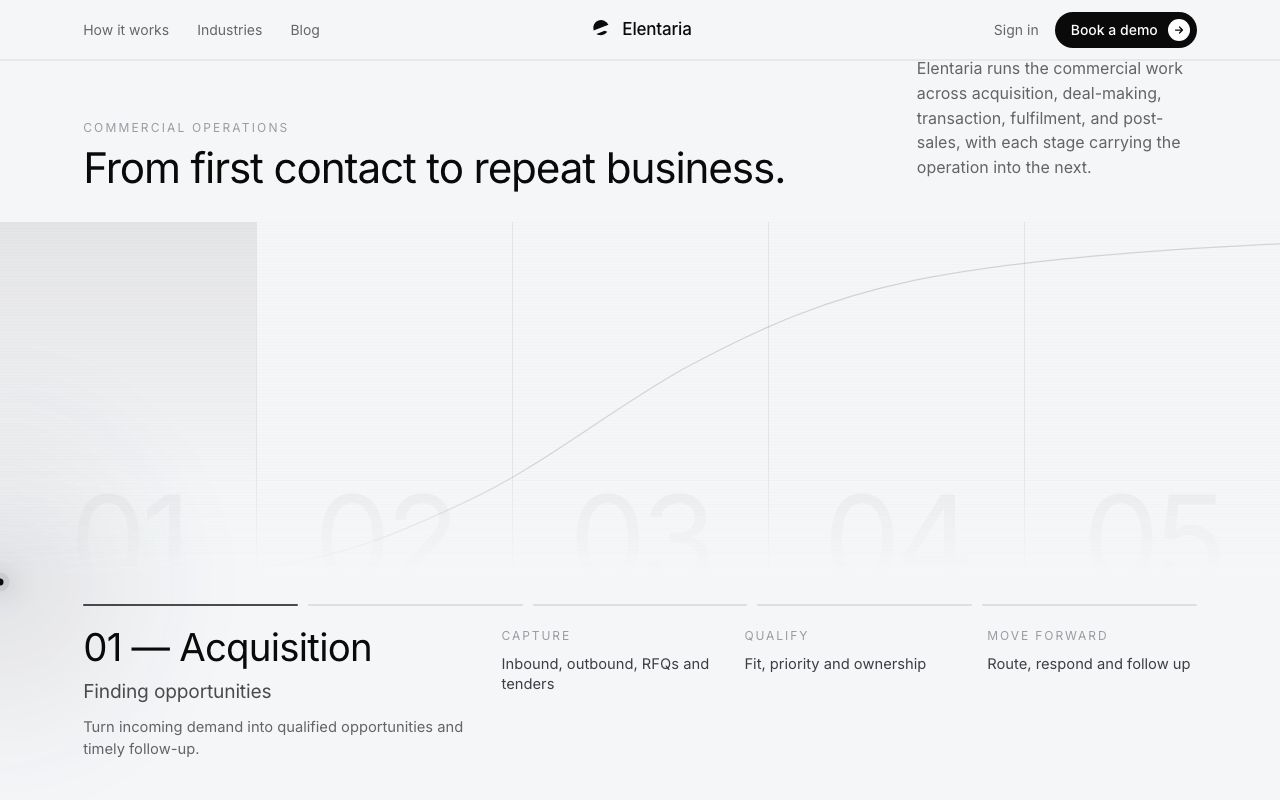Click the large faded 03 stage number
This screenshot has height=800, width=1280.
click(642, 530)
